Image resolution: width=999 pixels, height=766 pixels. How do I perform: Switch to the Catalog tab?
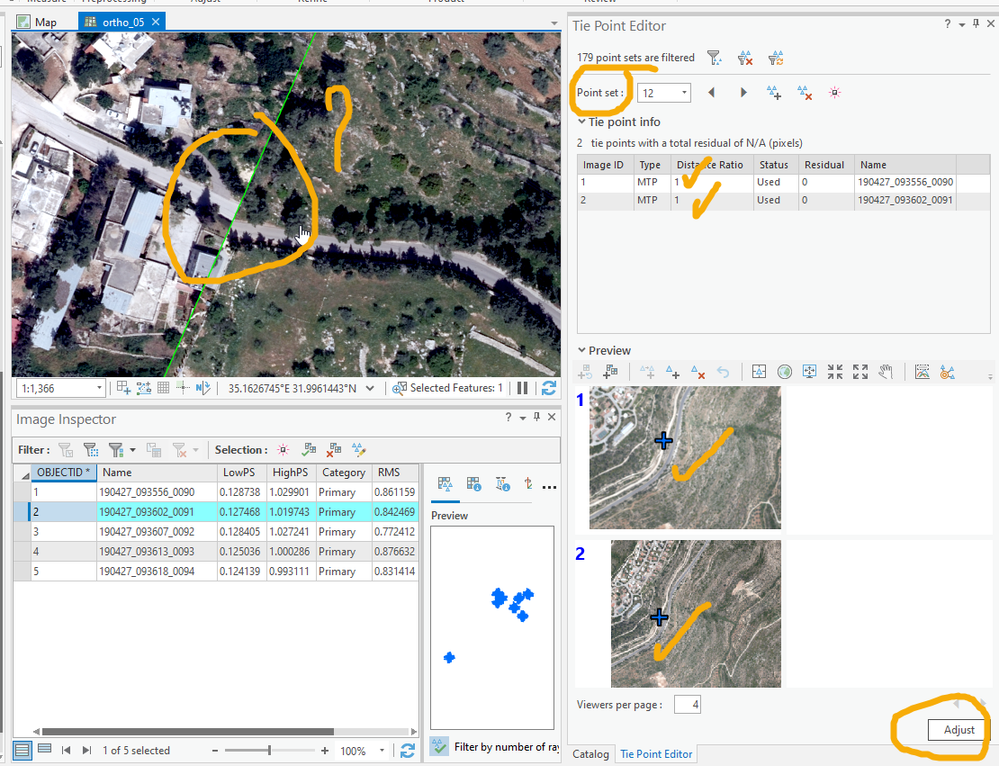click(x=589, y=754)
